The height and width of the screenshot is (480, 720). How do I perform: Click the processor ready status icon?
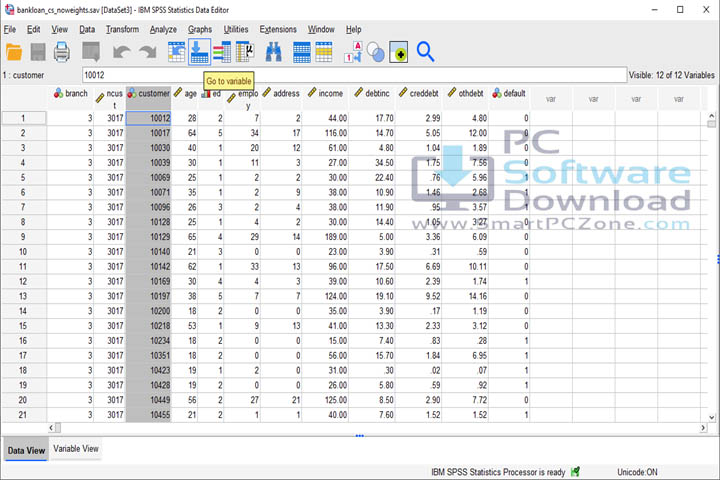(575, 472)
